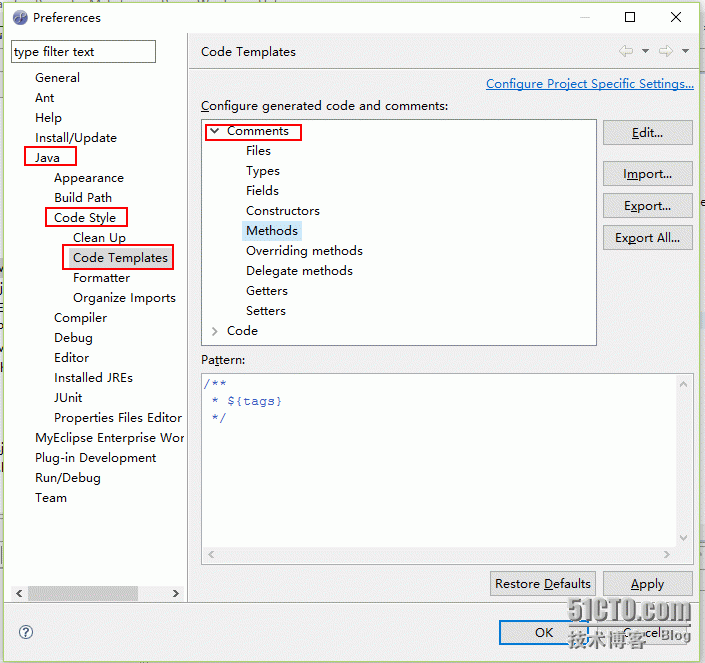The image size is (705, 663).
Task: Select Installed JREs entry
Action: 94,378
